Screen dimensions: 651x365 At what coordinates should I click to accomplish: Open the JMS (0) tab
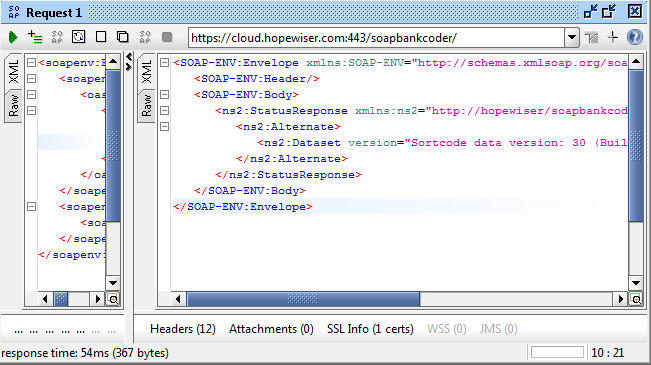tap(499, 329)
